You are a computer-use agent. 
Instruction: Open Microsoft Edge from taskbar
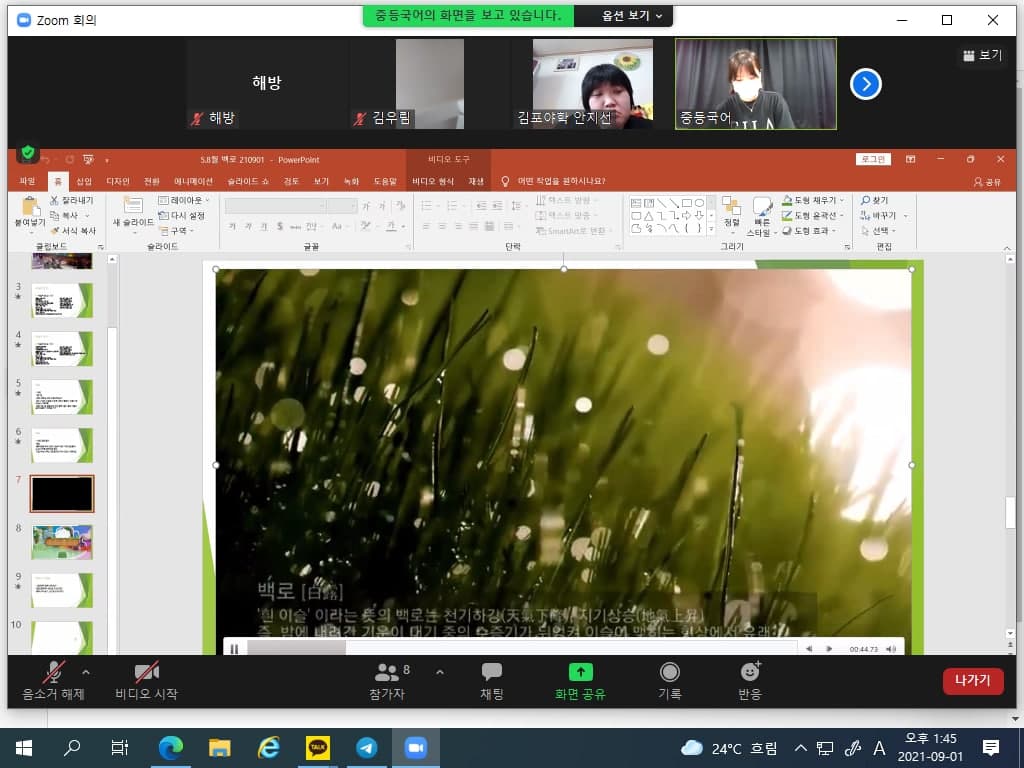click(x=170, y=748)
